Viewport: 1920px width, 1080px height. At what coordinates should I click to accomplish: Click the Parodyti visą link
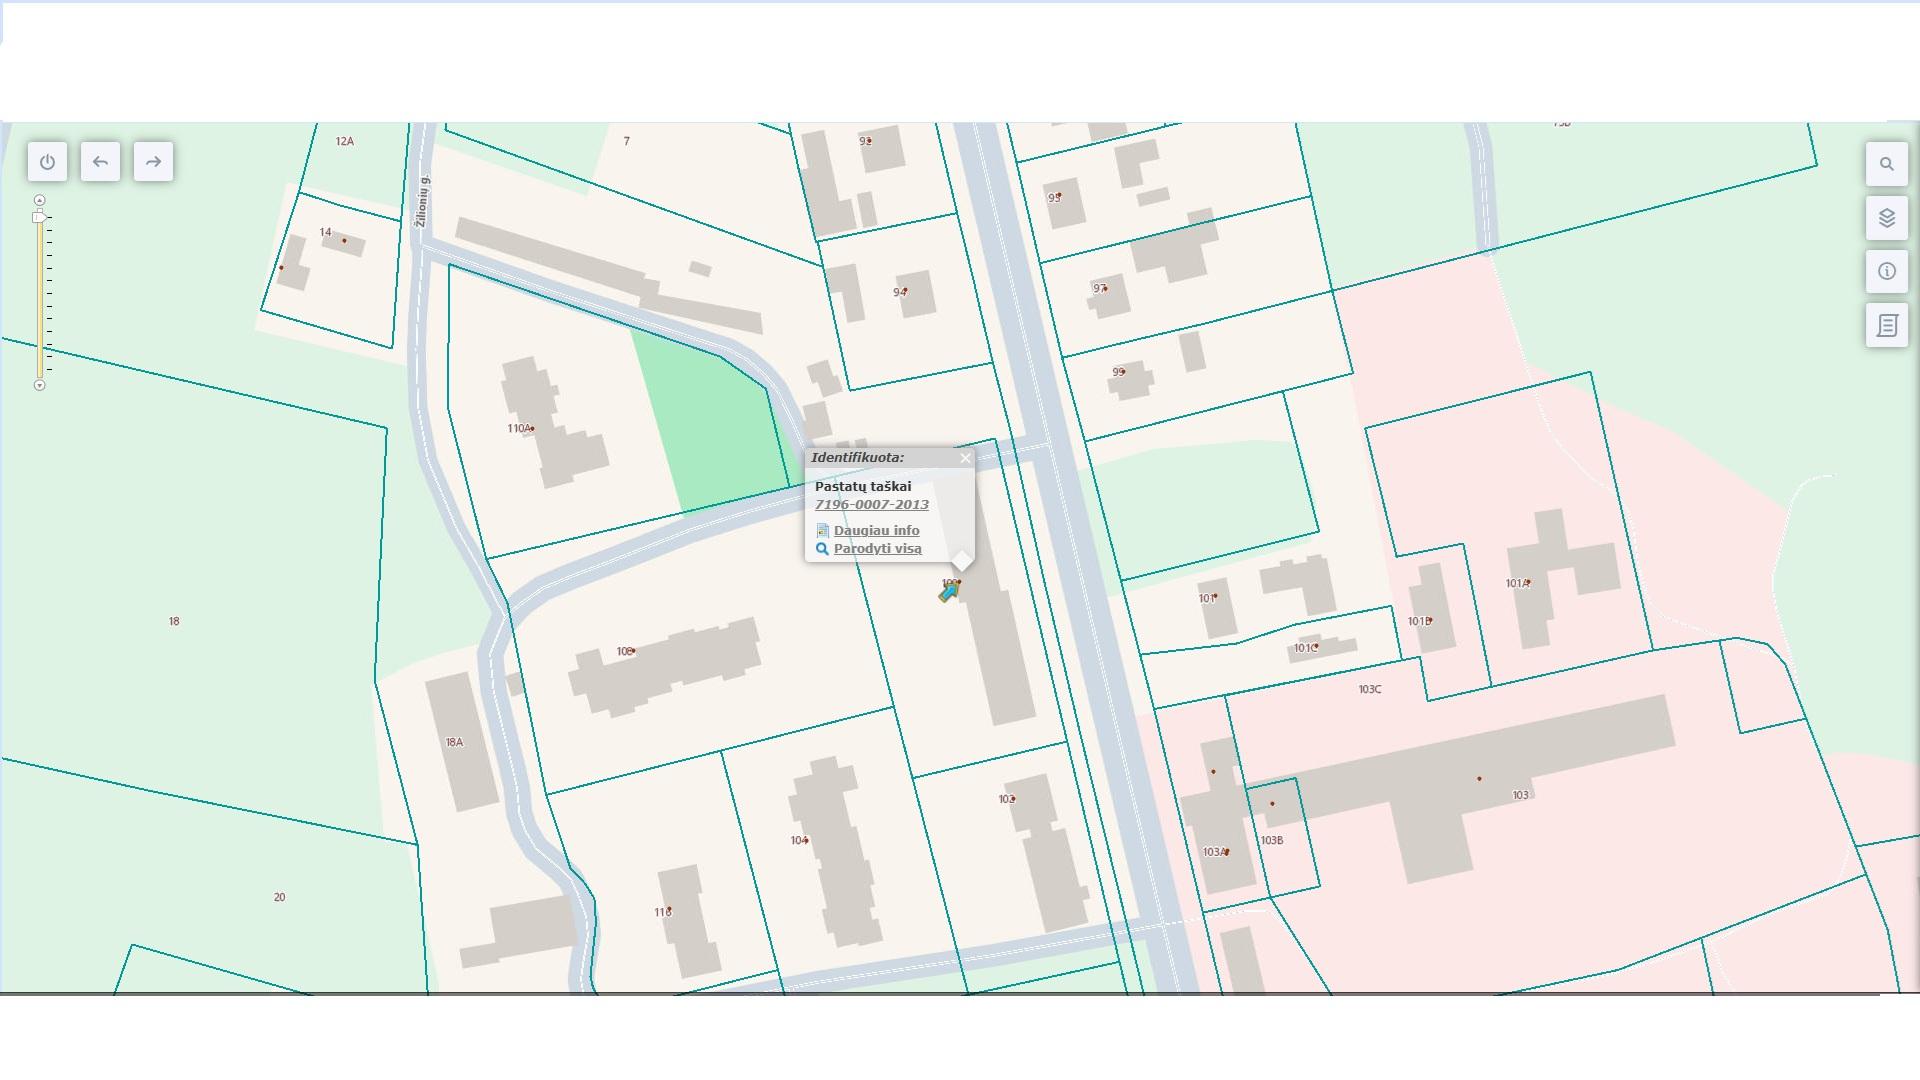(x=877, y=549)
